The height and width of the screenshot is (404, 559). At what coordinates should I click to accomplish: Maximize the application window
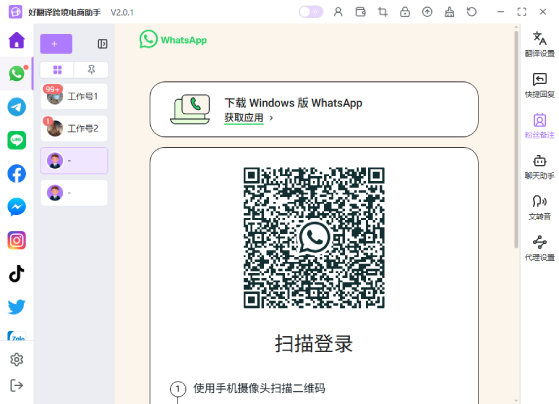522,12
